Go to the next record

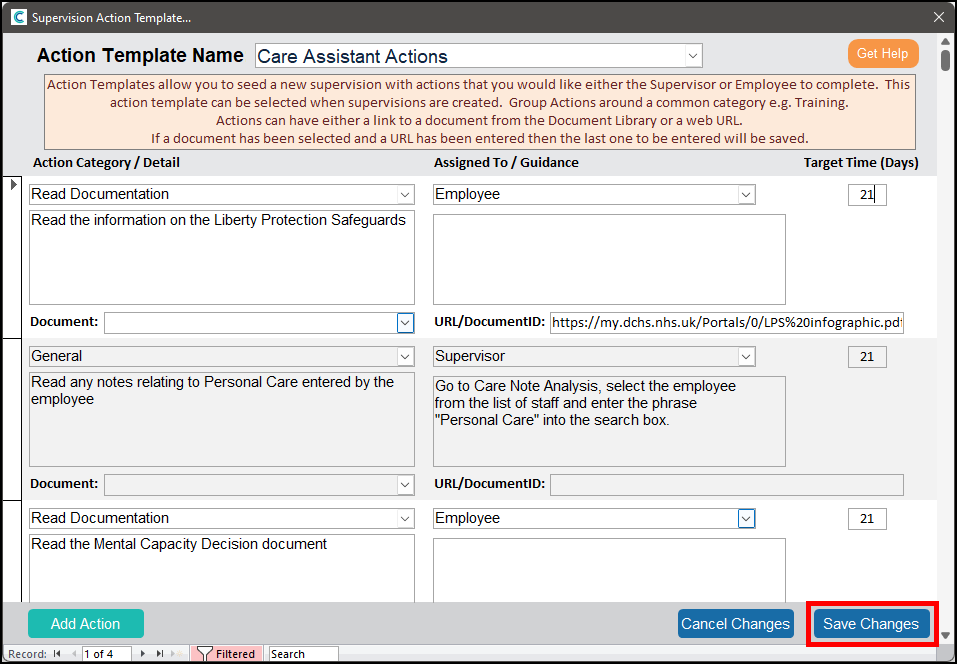click(143, 654)
